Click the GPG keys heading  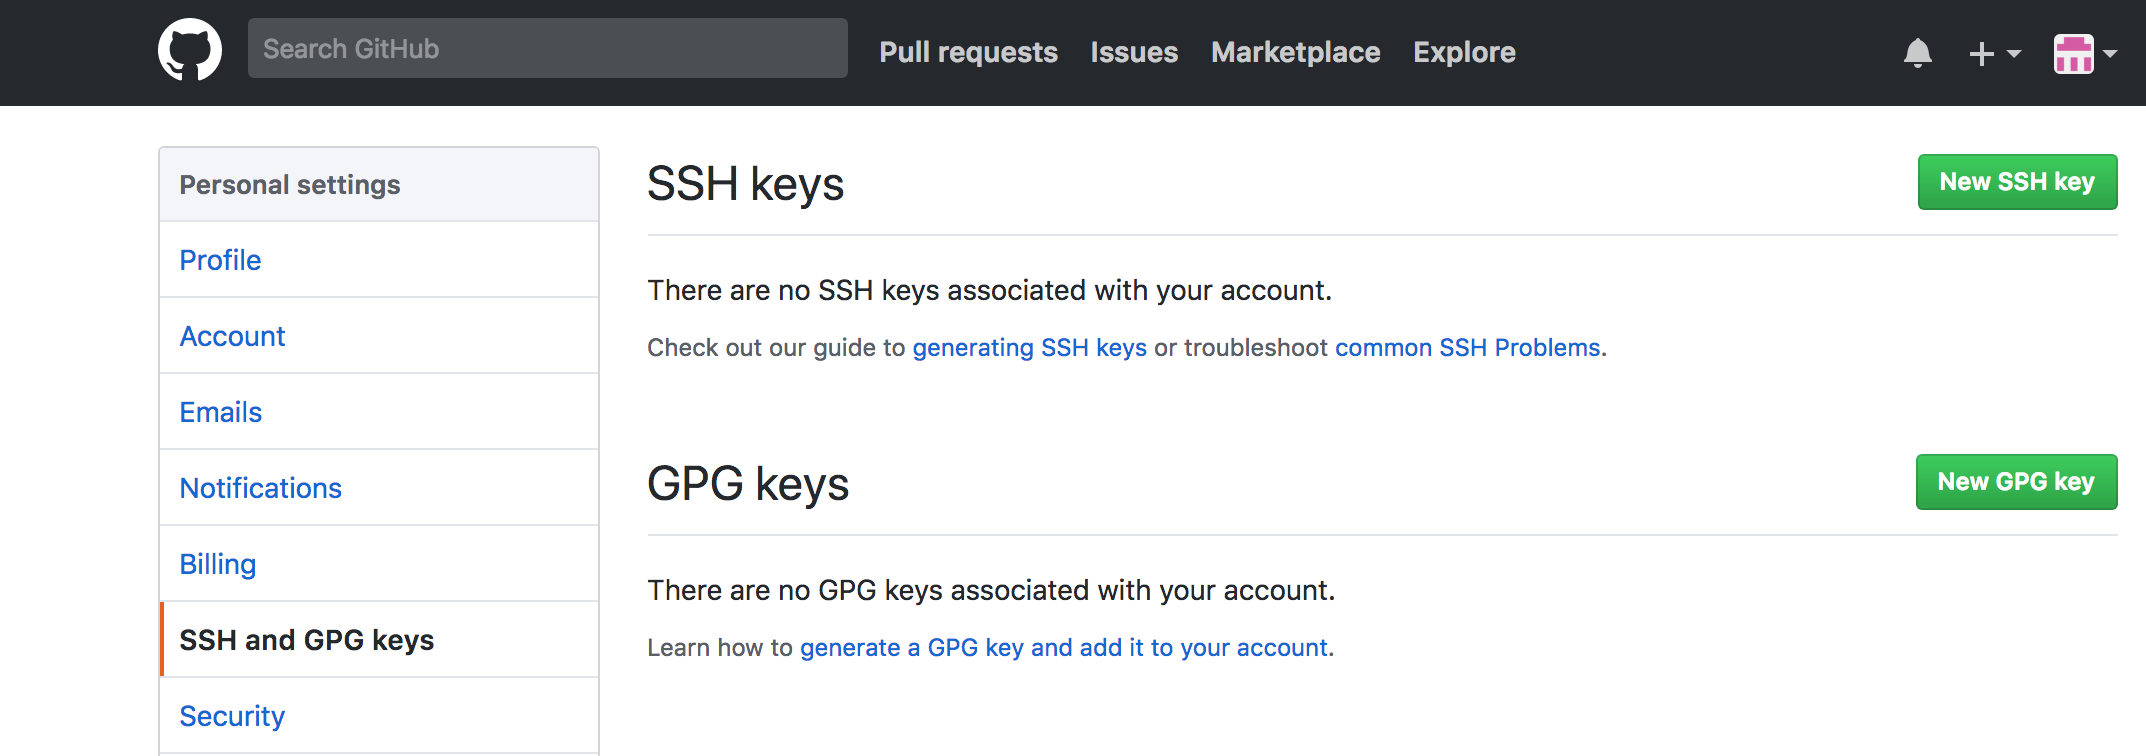(748, 485)
